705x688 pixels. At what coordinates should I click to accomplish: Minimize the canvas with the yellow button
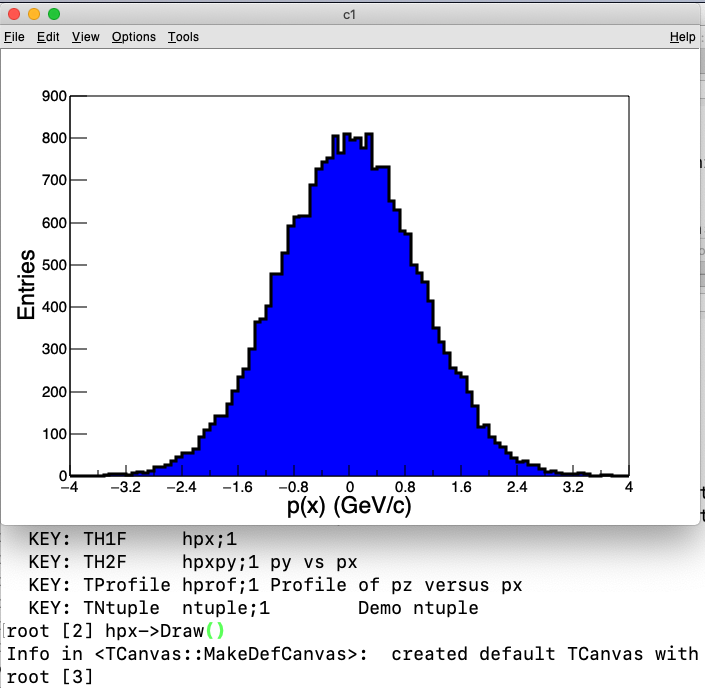[34, 14]
